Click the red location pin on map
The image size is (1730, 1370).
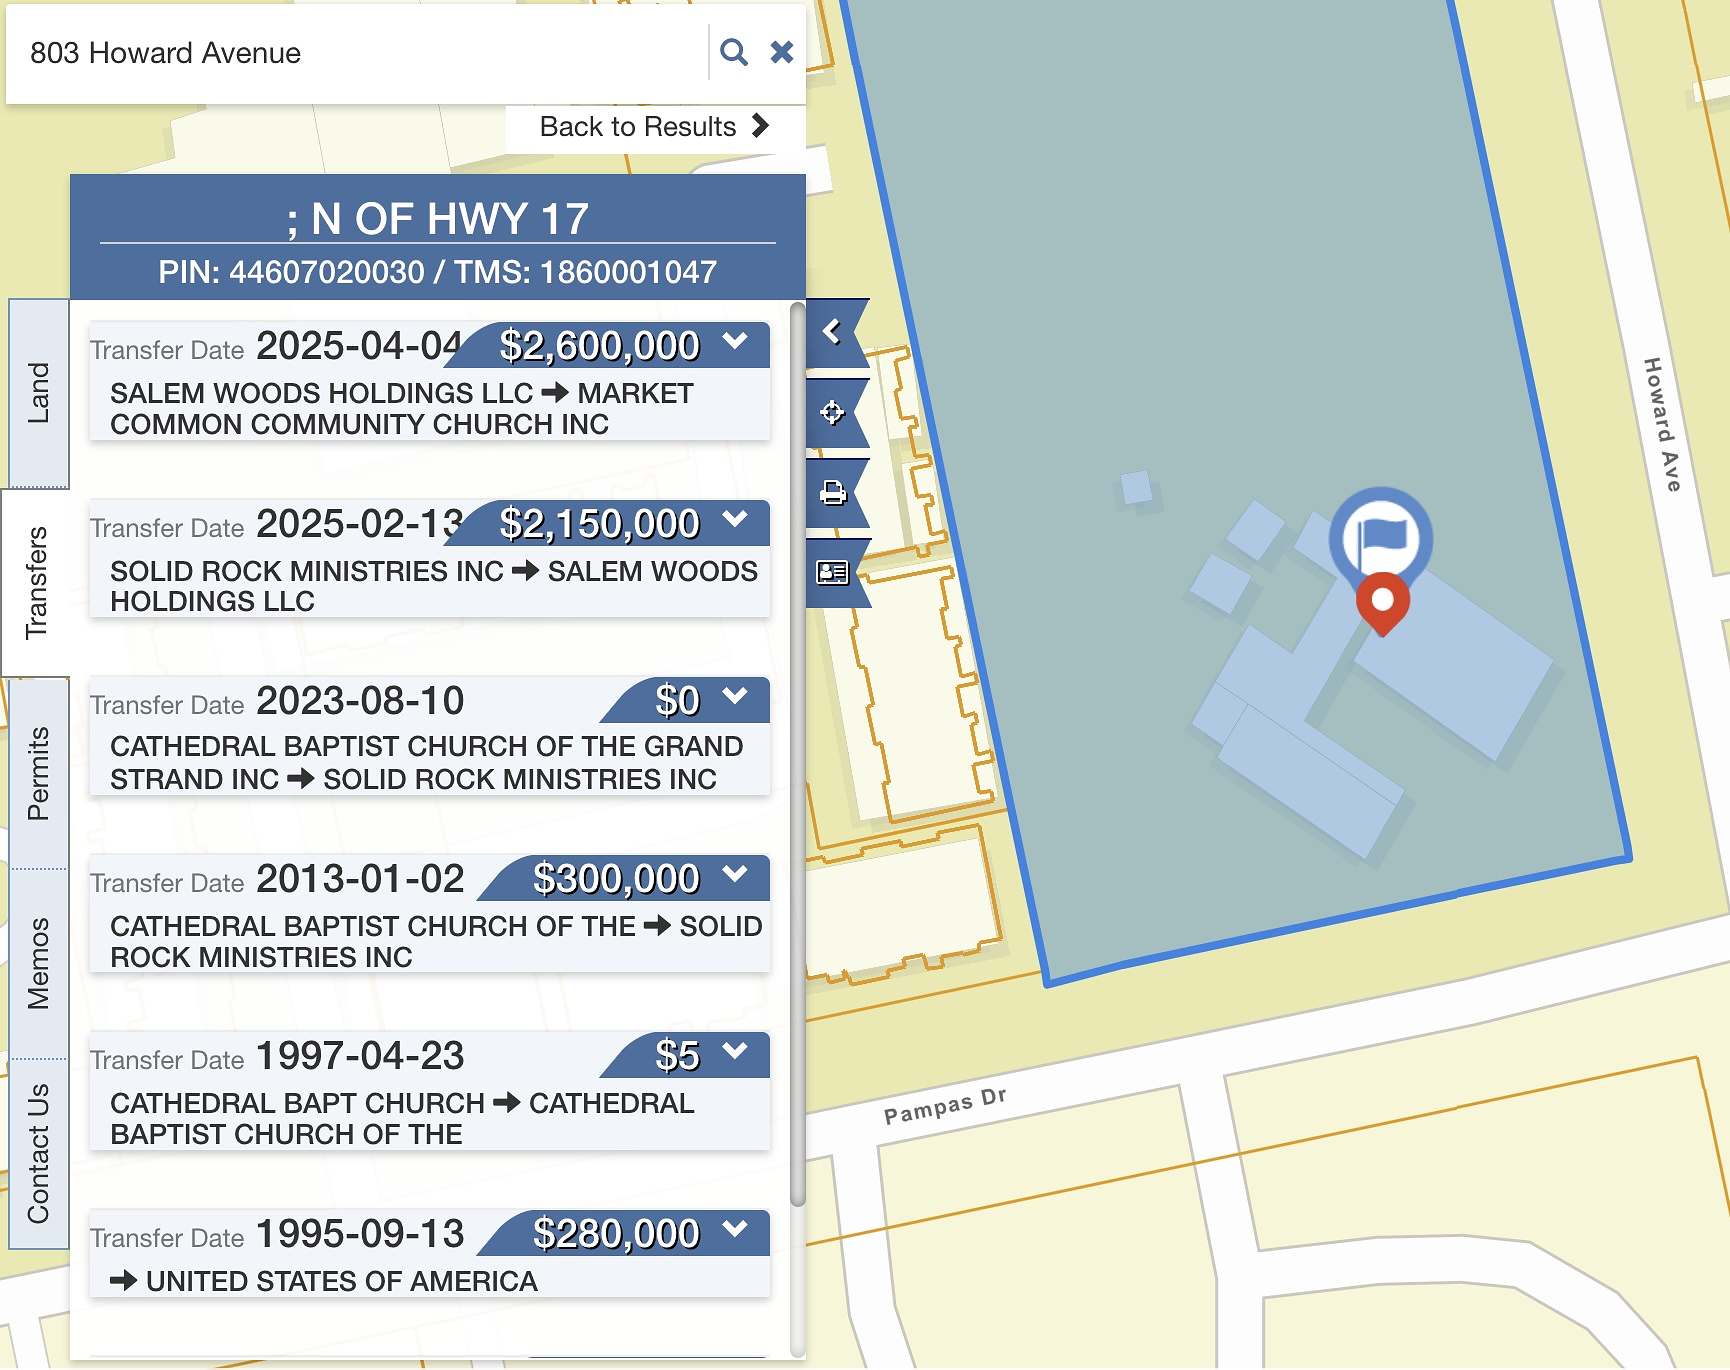point(1382,600)
